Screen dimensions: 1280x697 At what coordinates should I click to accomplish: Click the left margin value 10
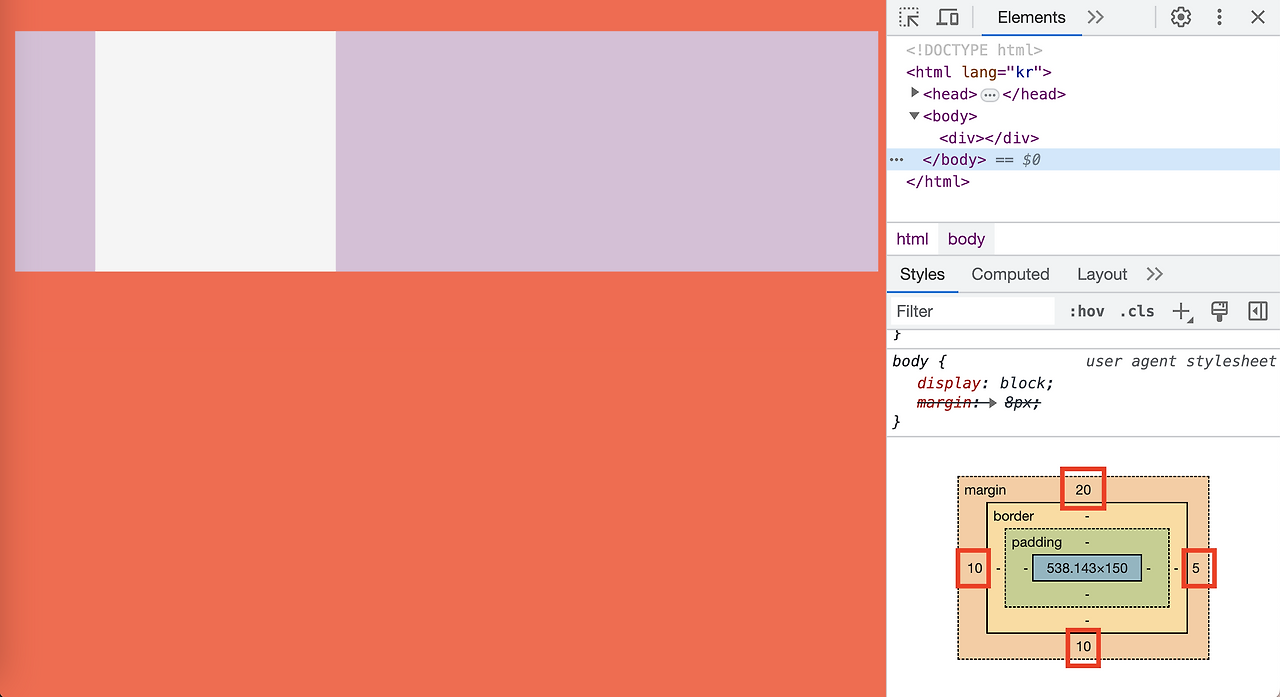975,568
